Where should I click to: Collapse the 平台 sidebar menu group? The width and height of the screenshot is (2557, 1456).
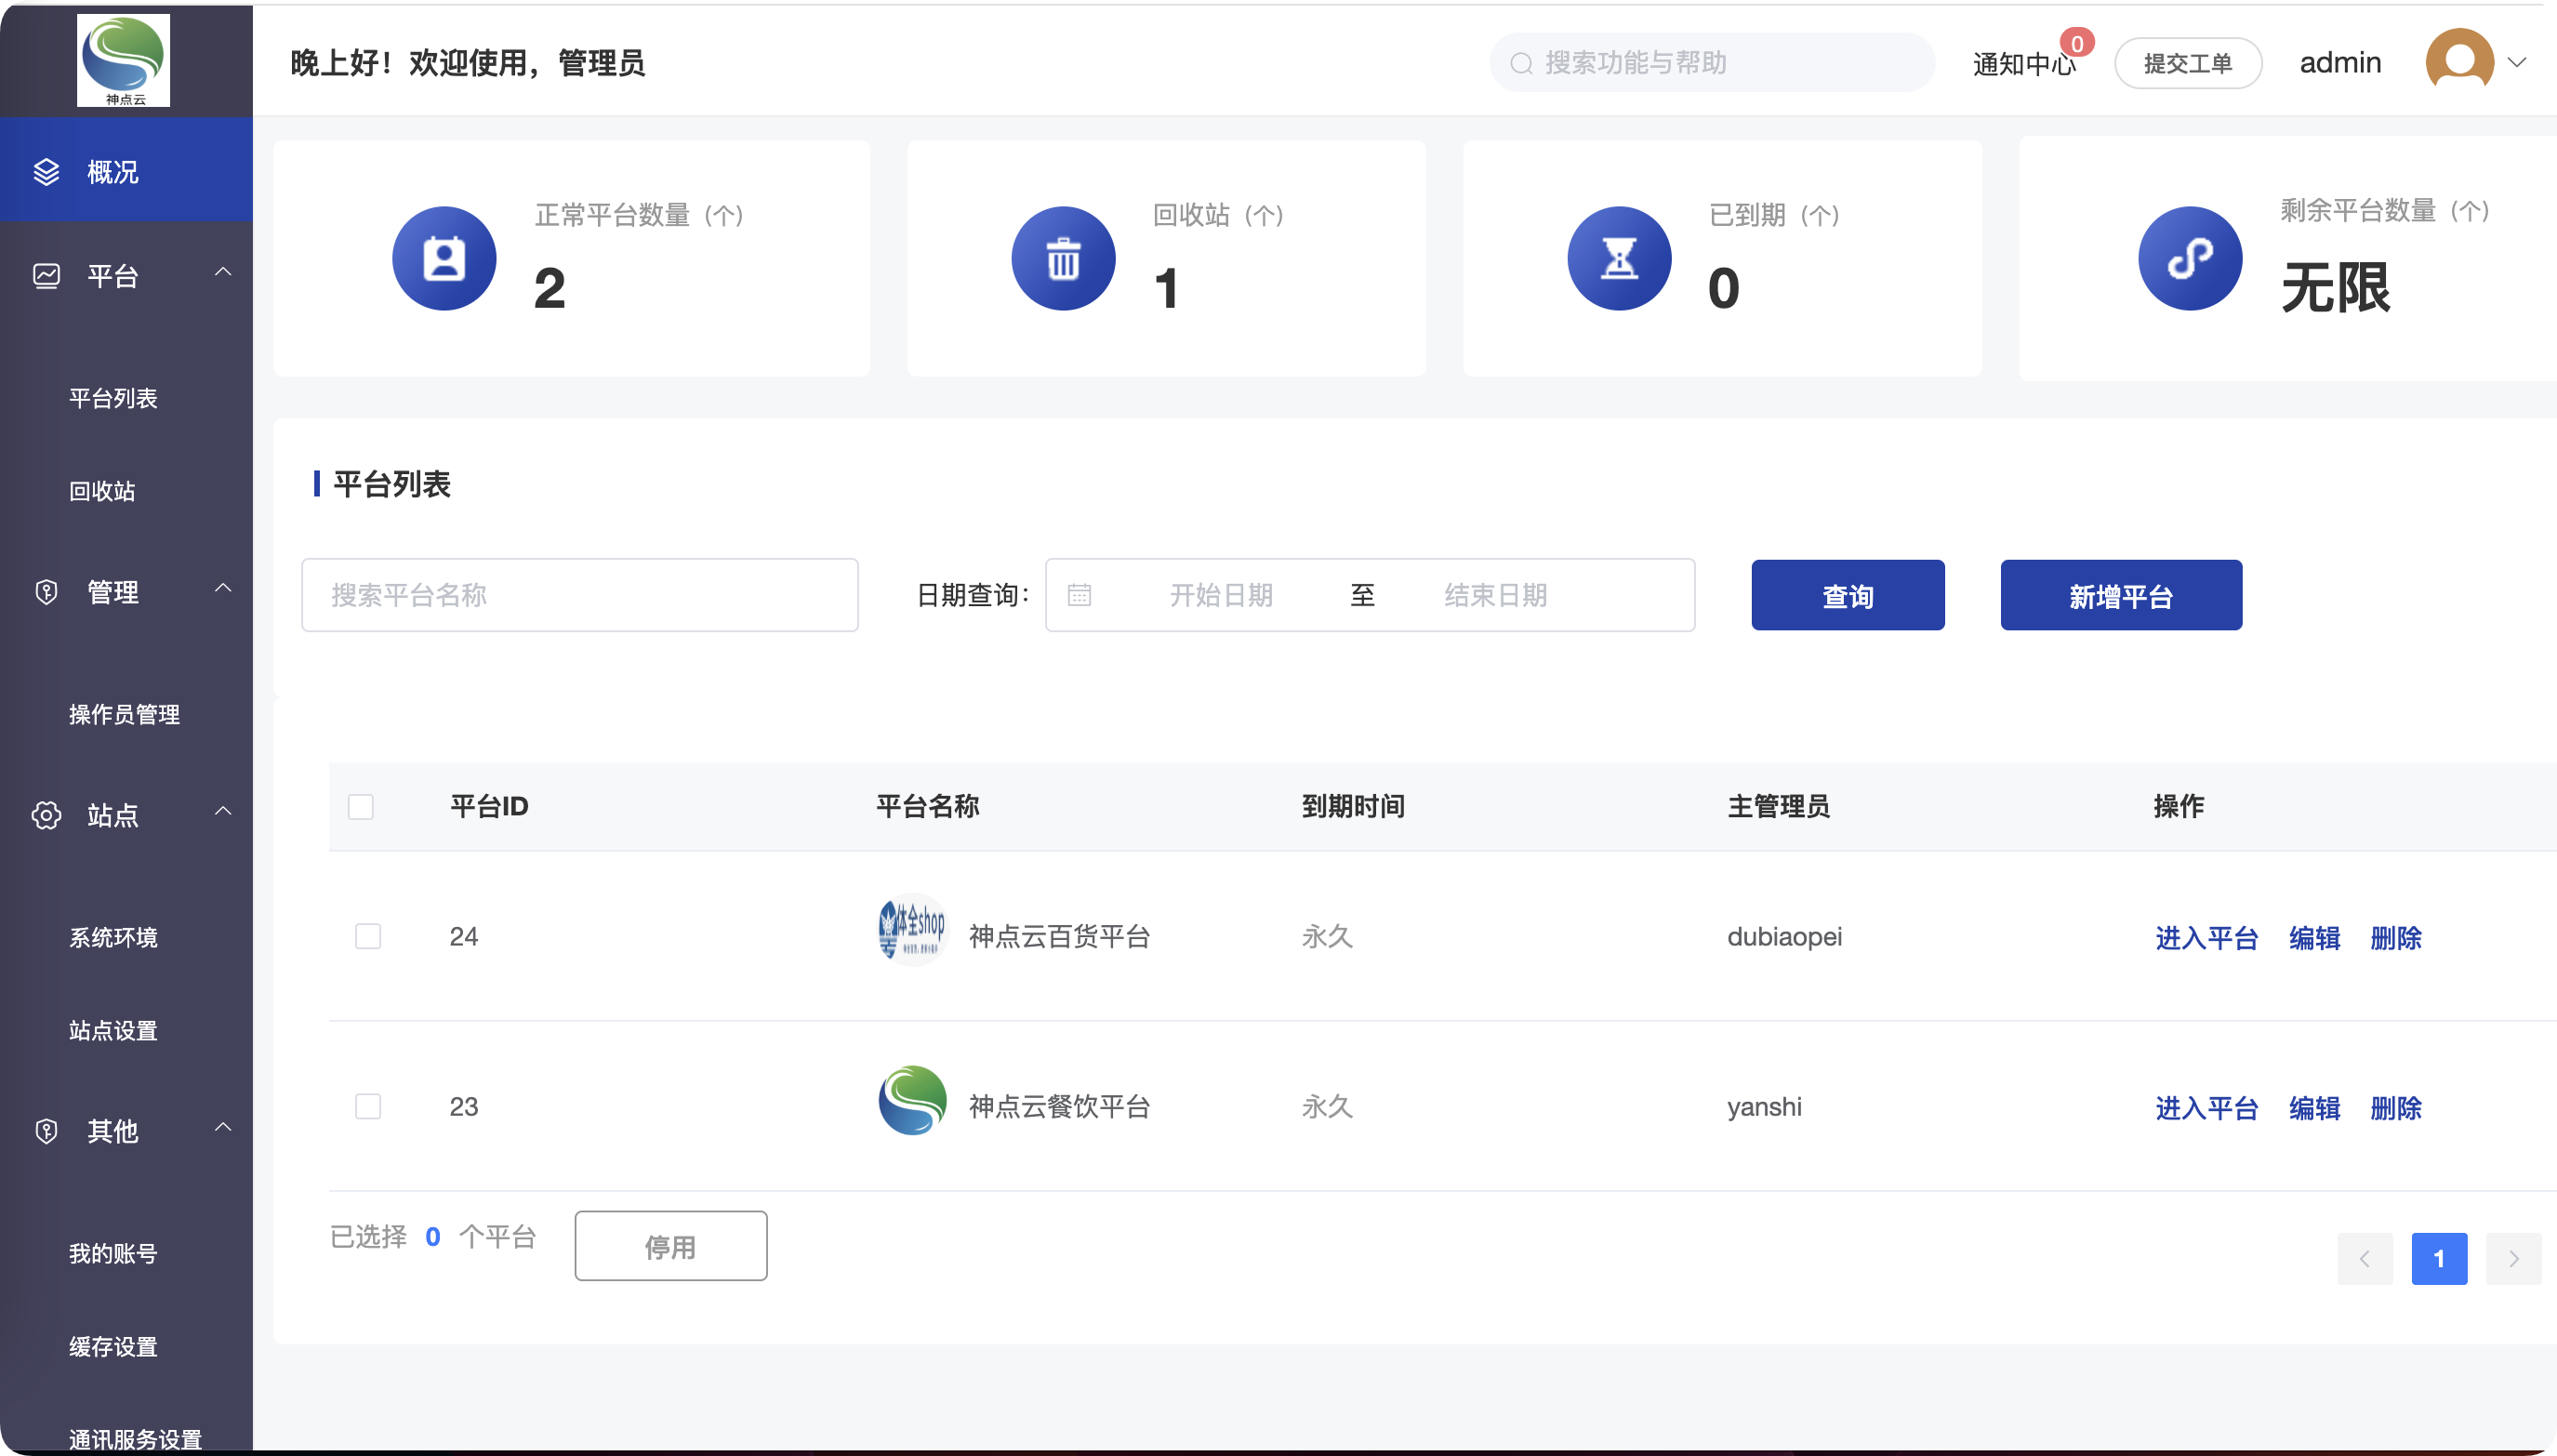click(x=223, y=272)
